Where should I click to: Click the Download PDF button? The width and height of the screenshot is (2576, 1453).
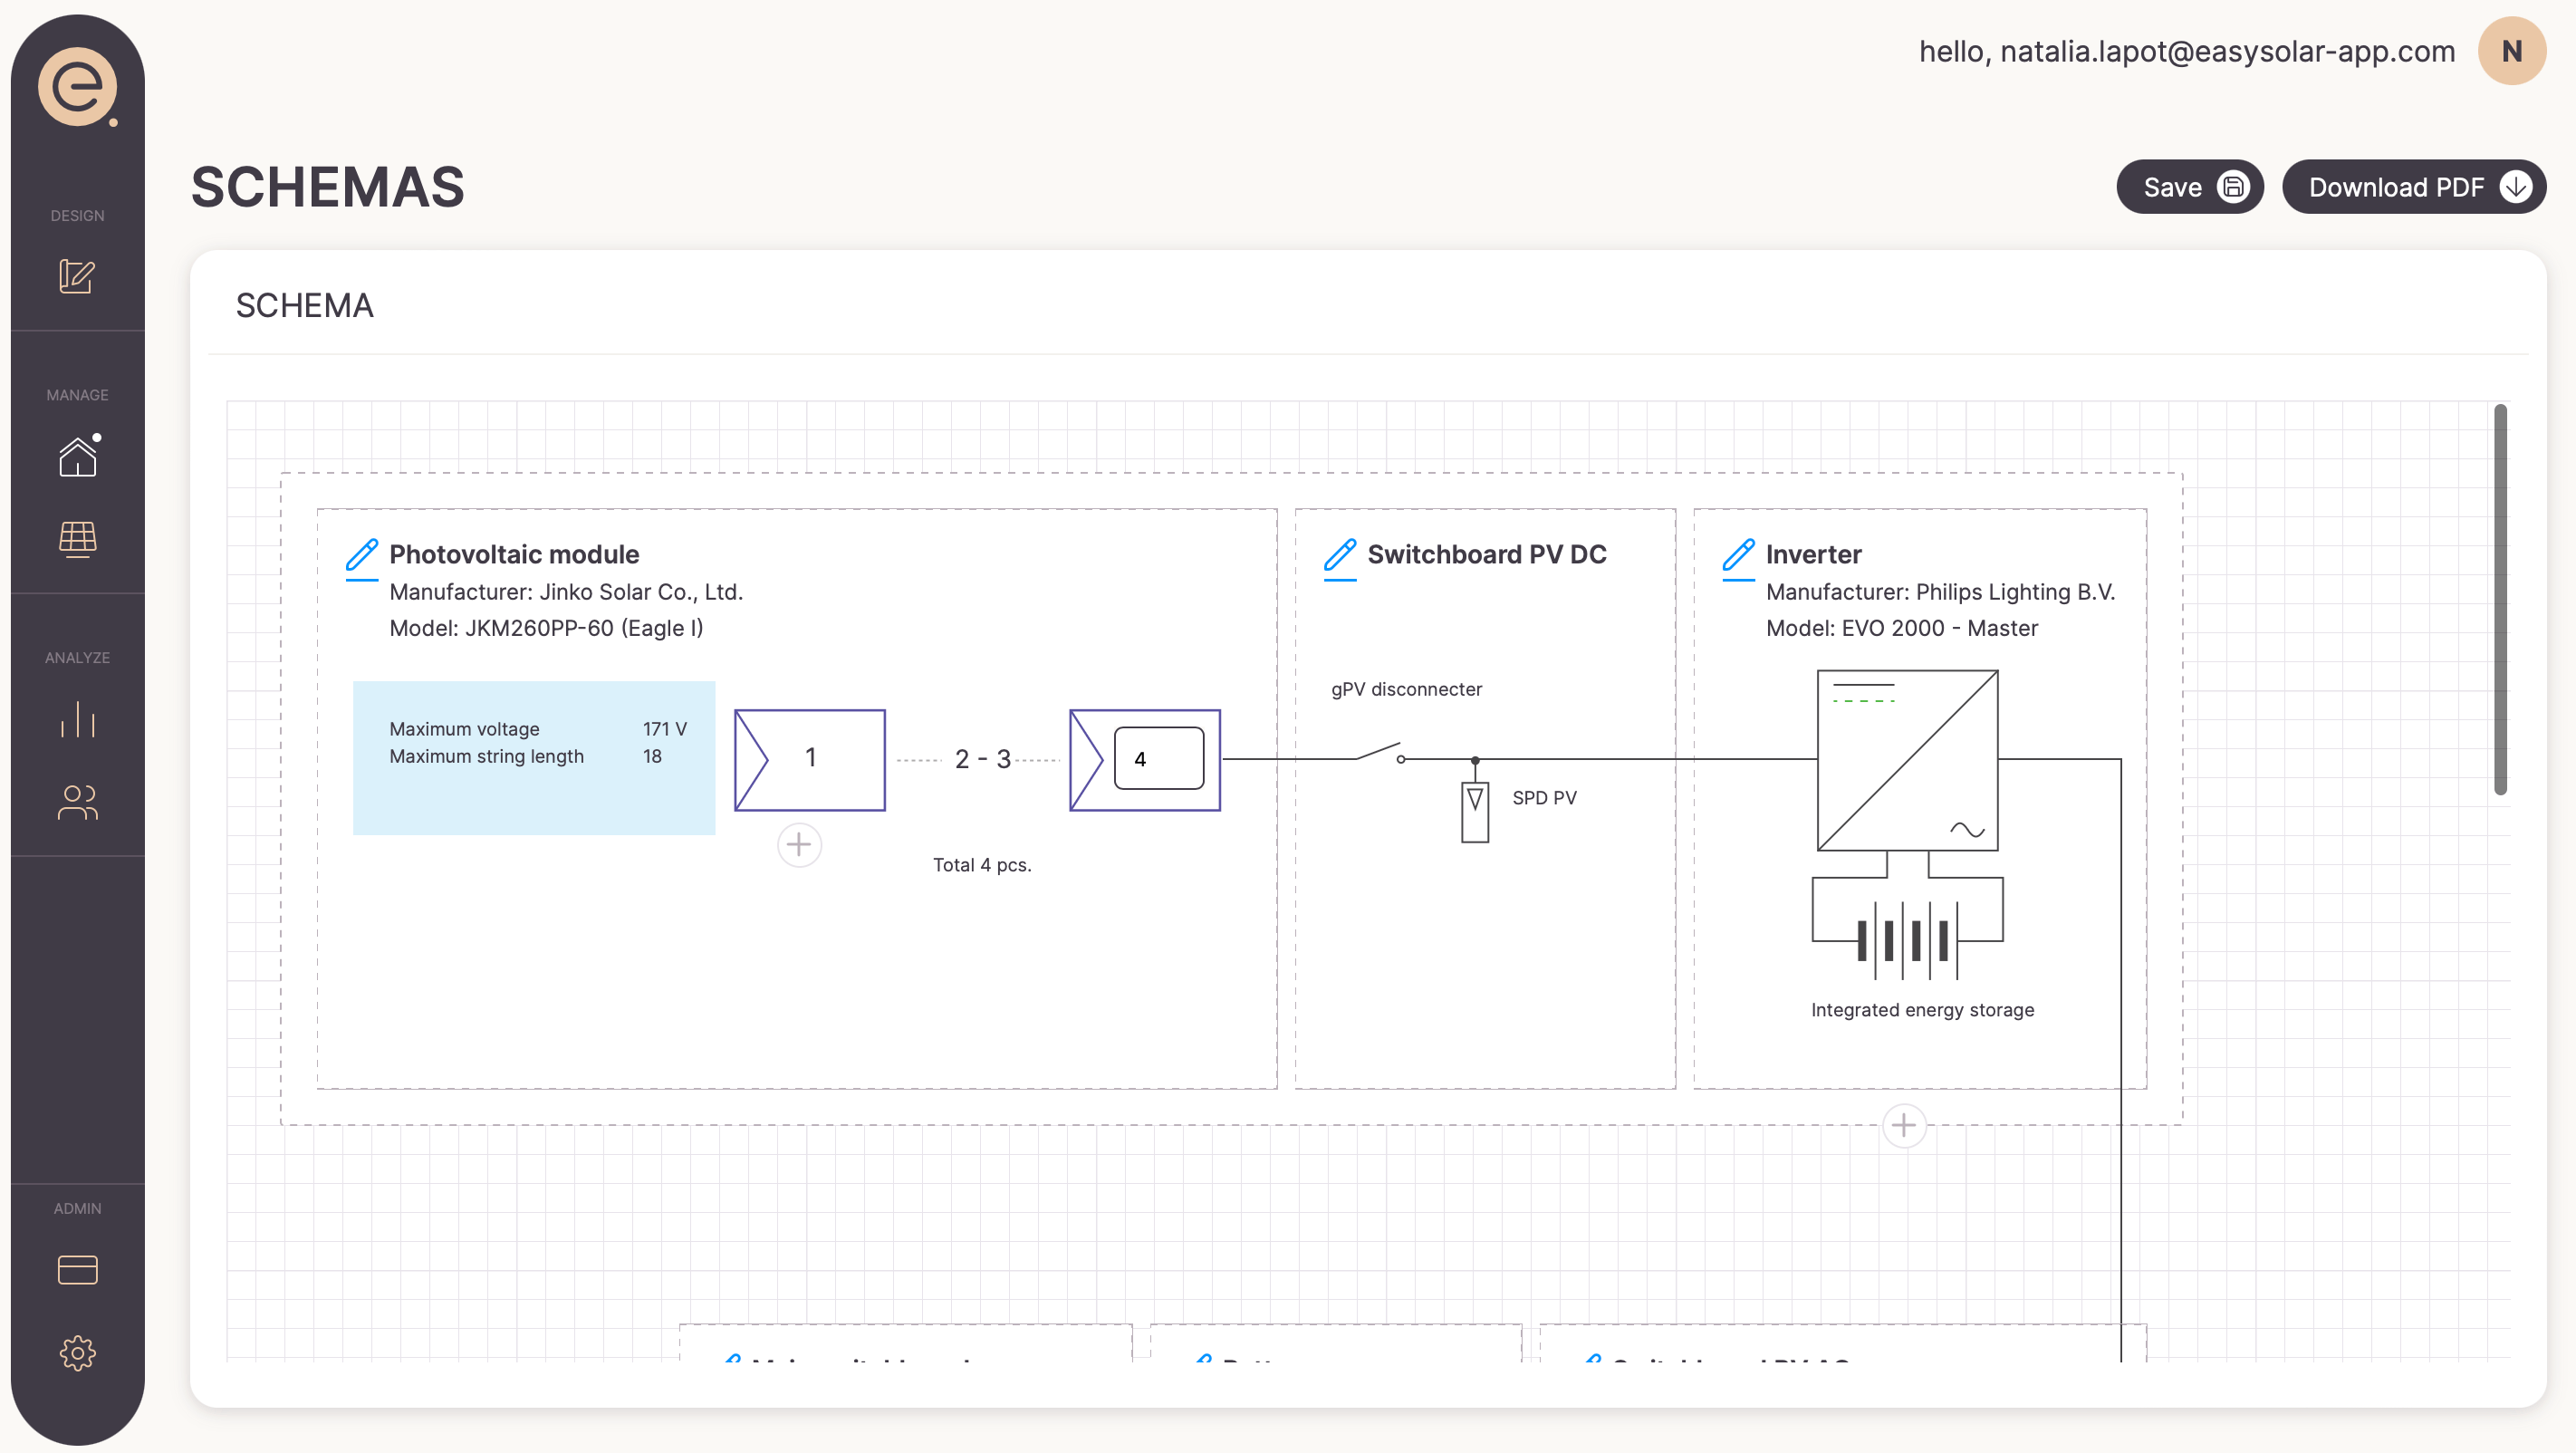2414,186
